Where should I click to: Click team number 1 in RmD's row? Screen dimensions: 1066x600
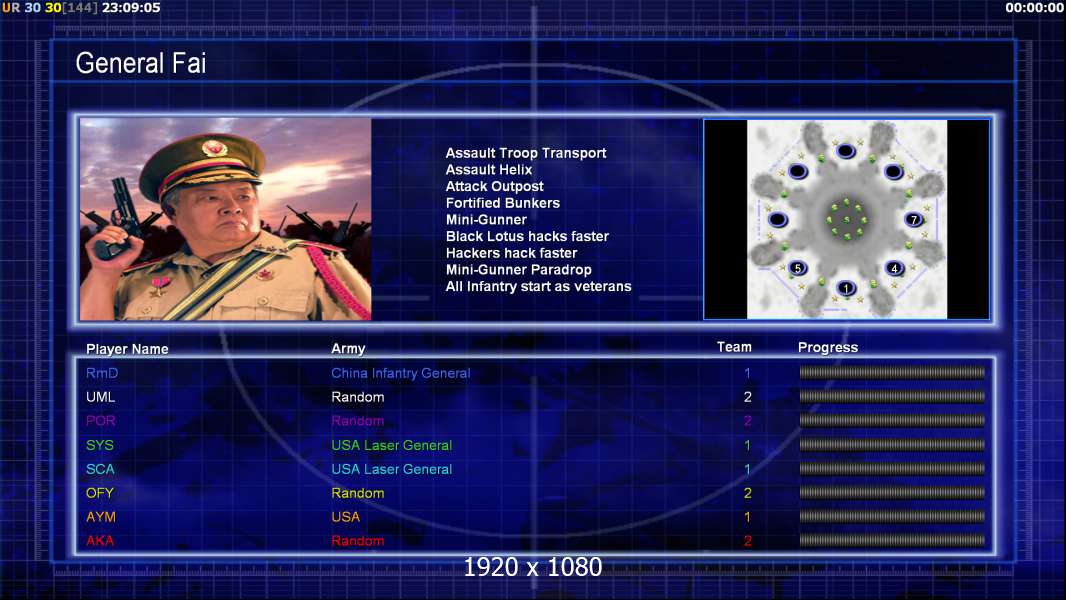click(747, 373)
